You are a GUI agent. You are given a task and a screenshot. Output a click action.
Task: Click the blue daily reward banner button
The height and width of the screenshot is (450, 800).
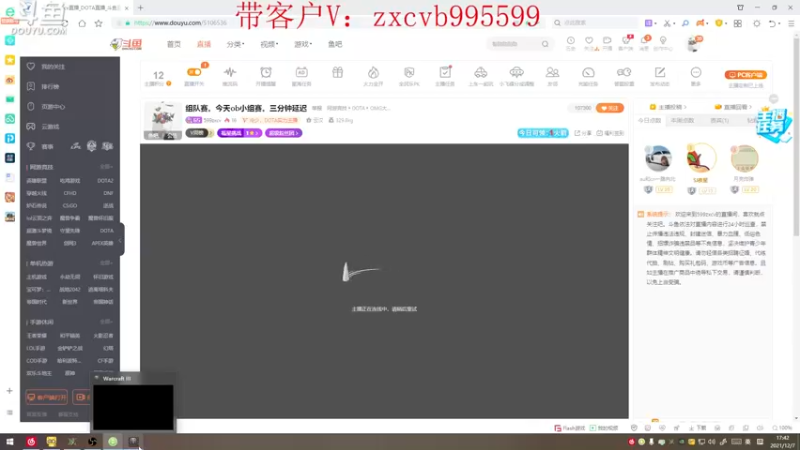click(543, 133)
